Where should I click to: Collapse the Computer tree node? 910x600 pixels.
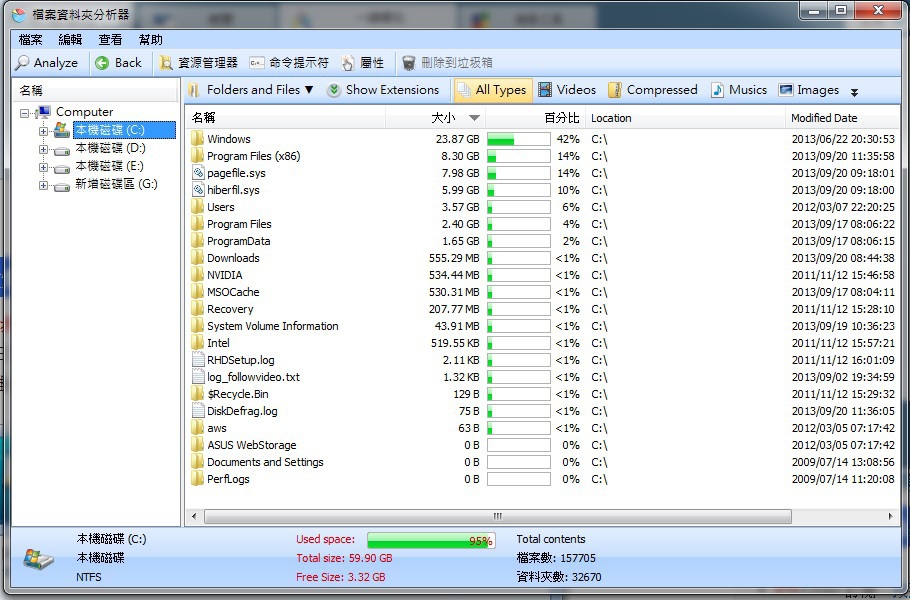click(24, 113)
